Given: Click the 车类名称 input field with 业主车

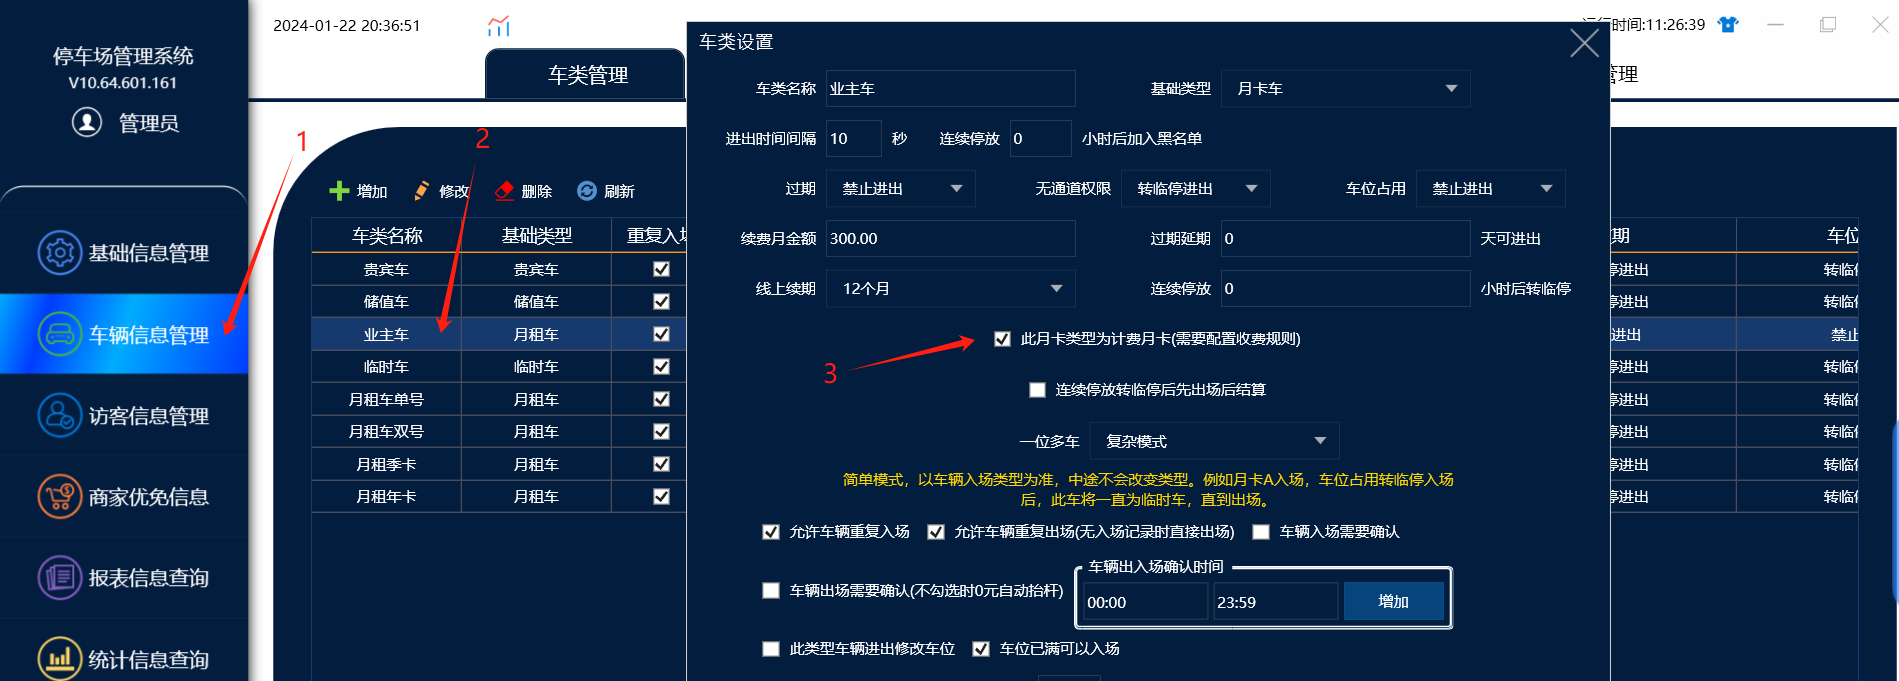Looking at the screenshot, I should 950,89.
